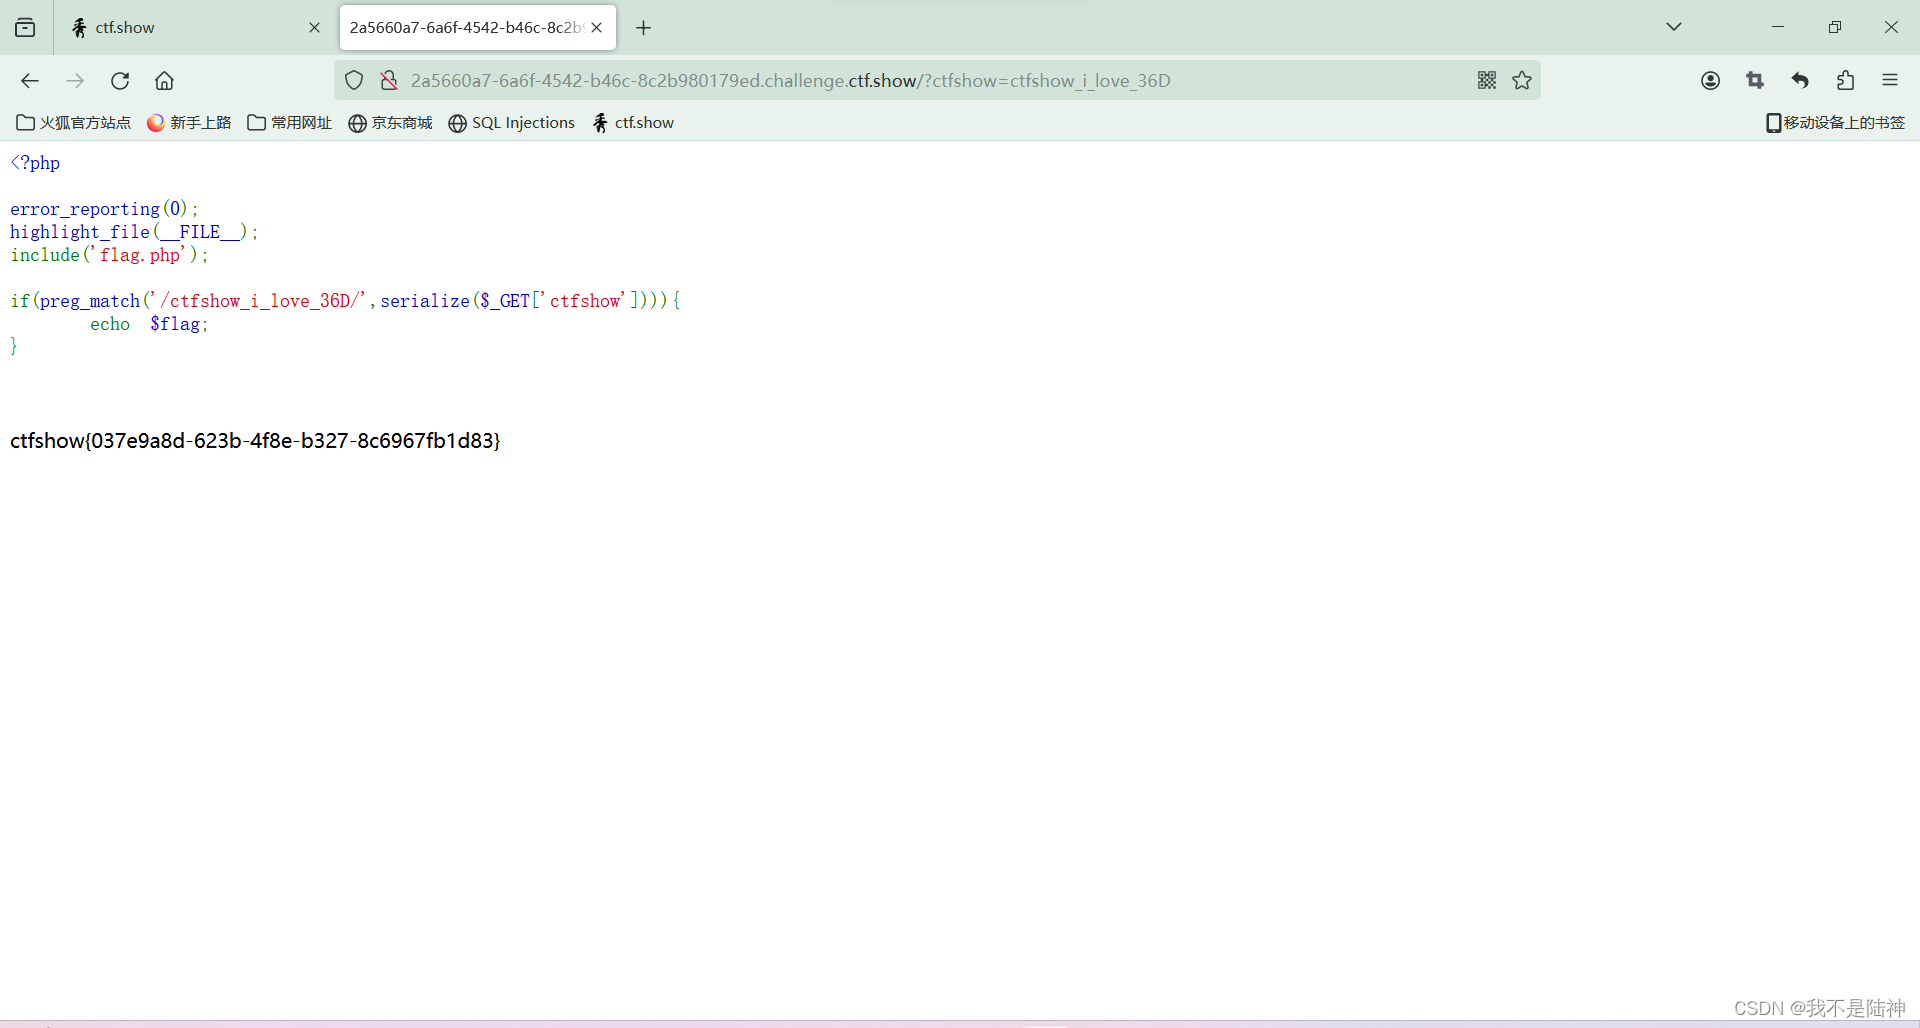Open a new tab with plus button
The width and height of the screenshot is (1920, 1028).
click(x=643, y=28)
